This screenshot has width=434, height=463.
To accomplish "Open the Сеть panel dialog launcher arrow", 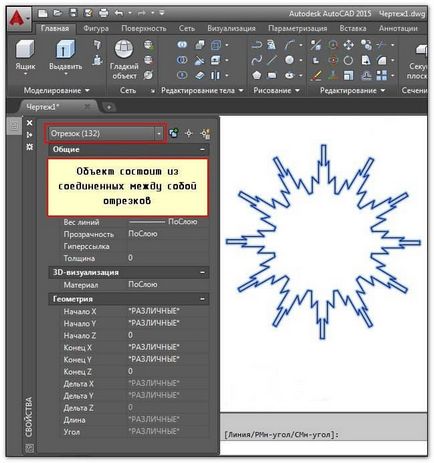I will point(153,91).
